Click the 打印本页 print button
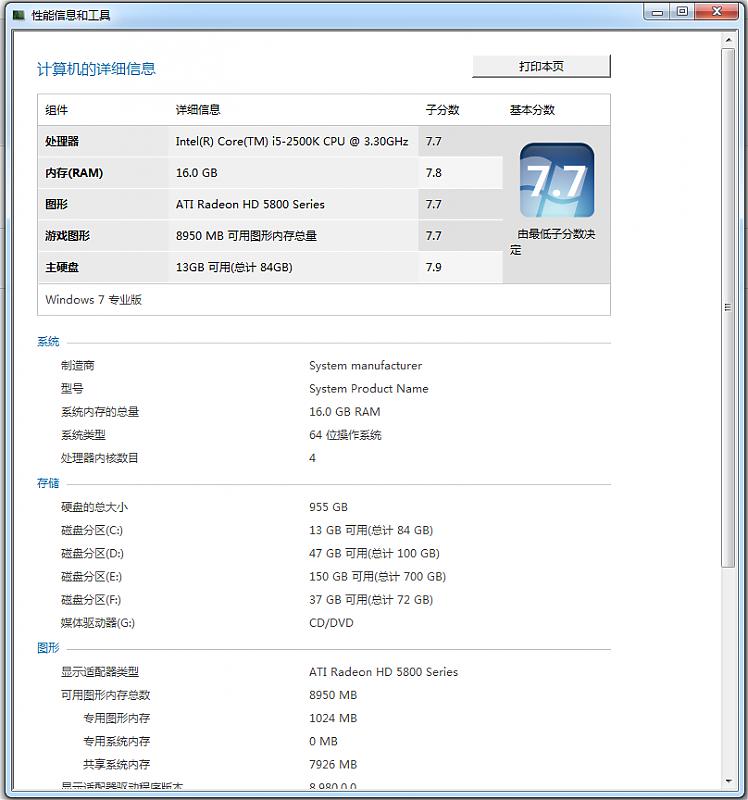748x800 pixels. [541, 66]
